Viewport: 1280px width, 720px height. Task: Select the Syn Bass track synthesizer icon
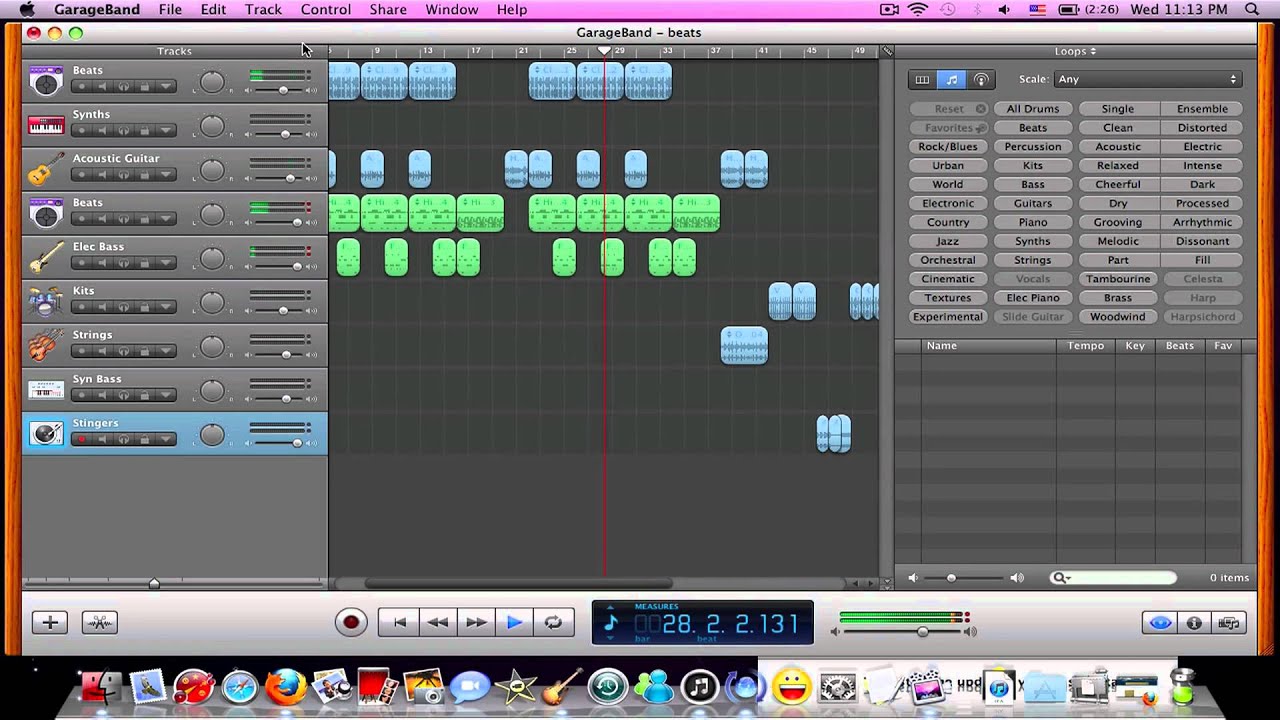[x=46, y=390]
